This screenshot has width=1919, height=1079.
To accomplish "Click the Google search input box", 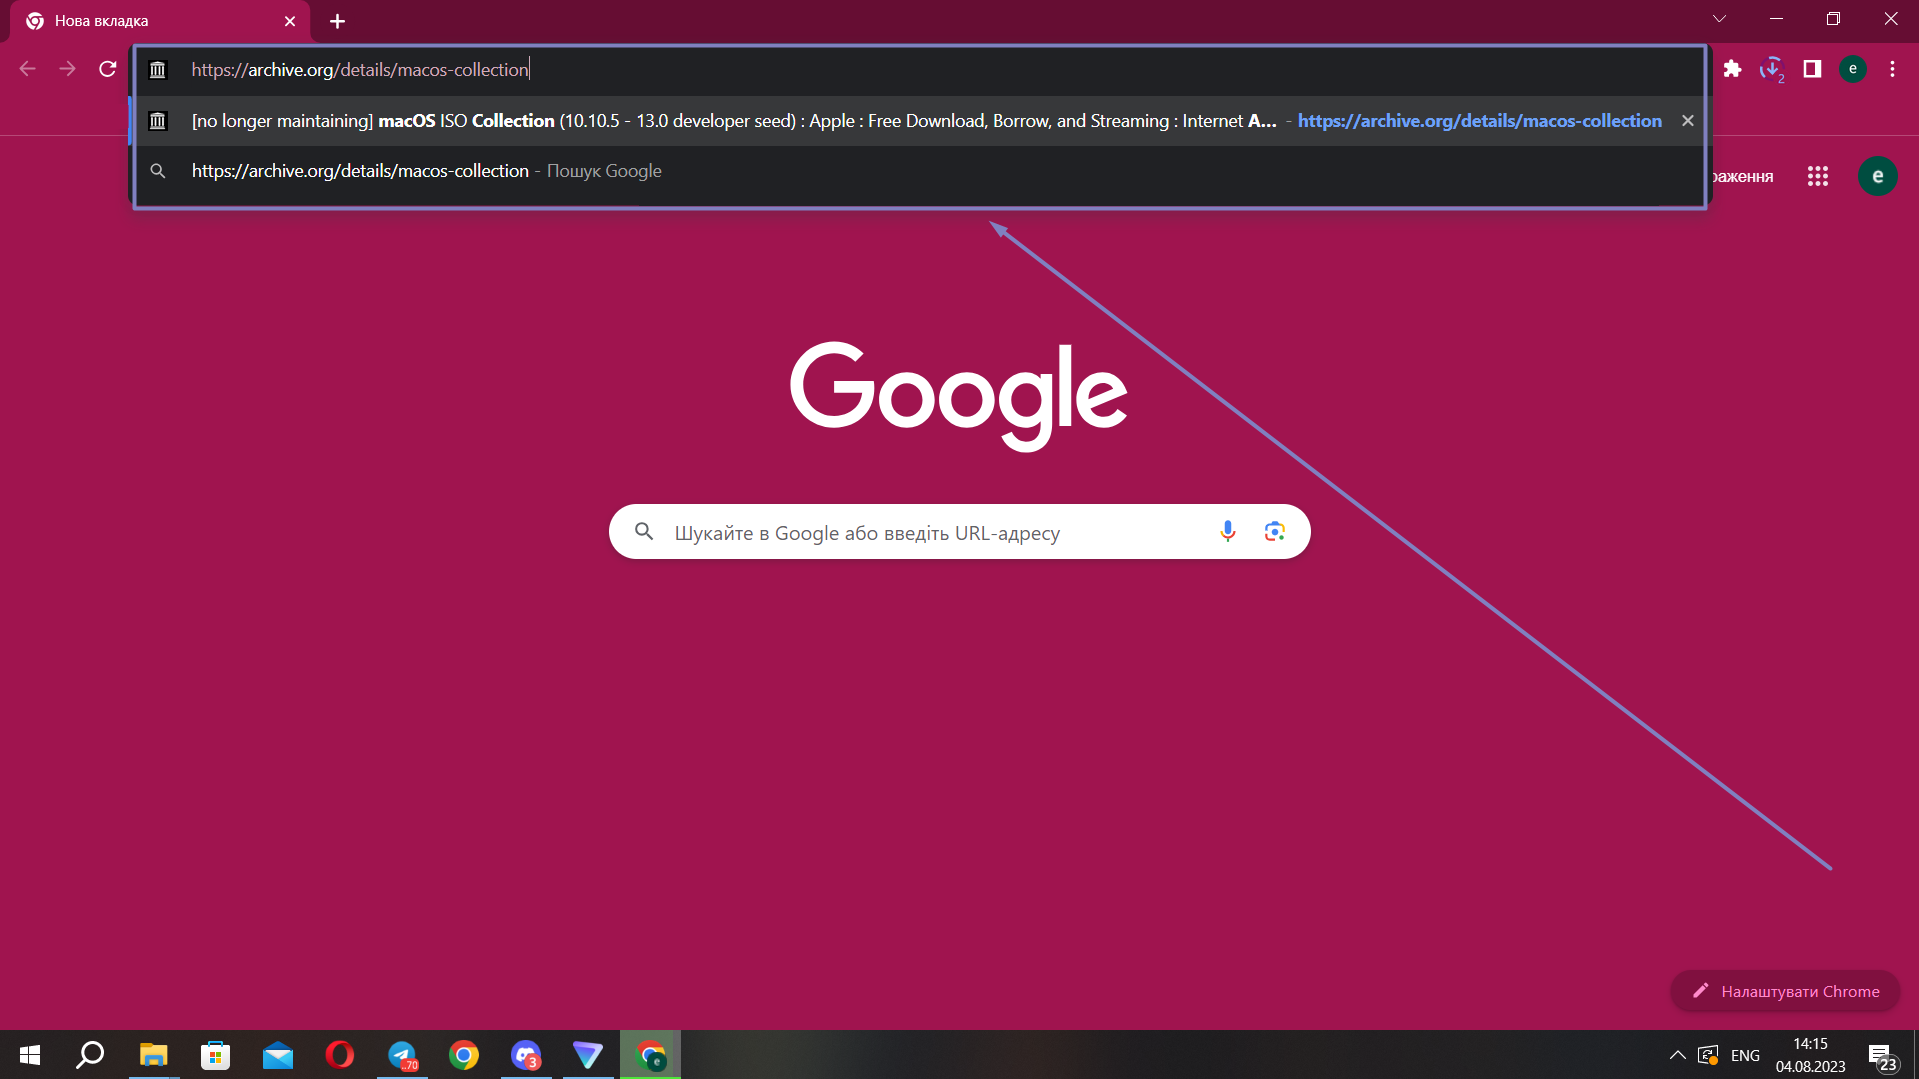I will (x=930, y=532).
